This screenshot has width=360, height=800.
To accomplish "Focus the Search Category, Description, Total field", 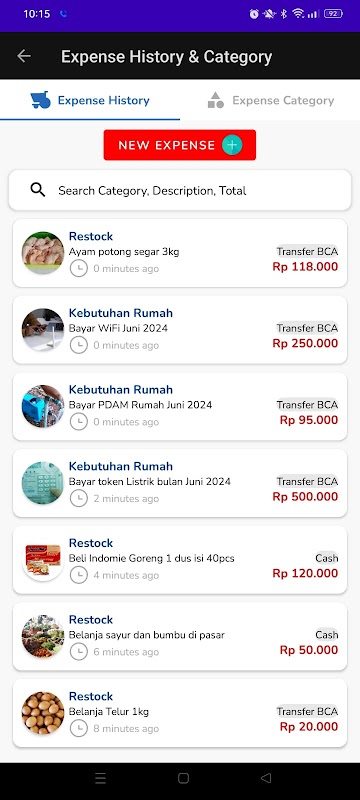I will click(x=180, y=190).
